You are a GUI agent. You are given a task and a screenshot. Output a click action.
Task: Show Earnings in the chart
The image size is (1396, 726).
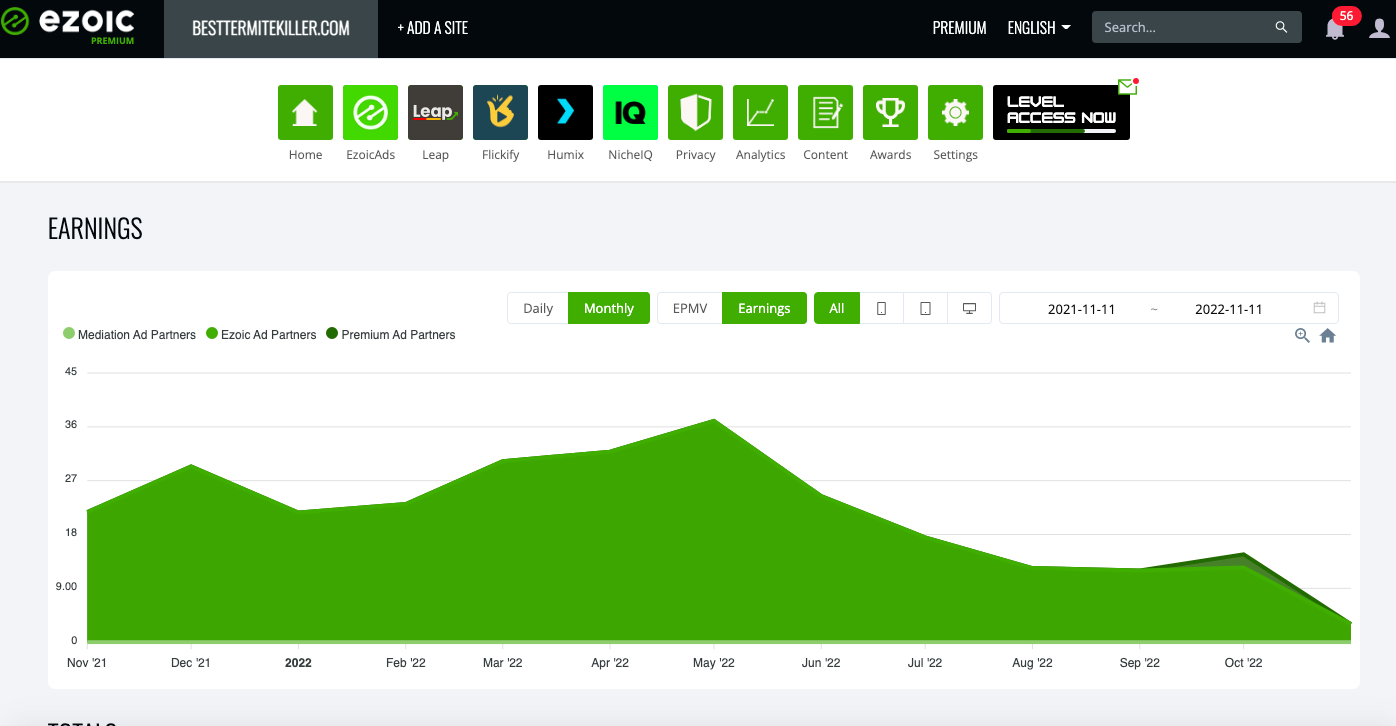pos(764,308)
